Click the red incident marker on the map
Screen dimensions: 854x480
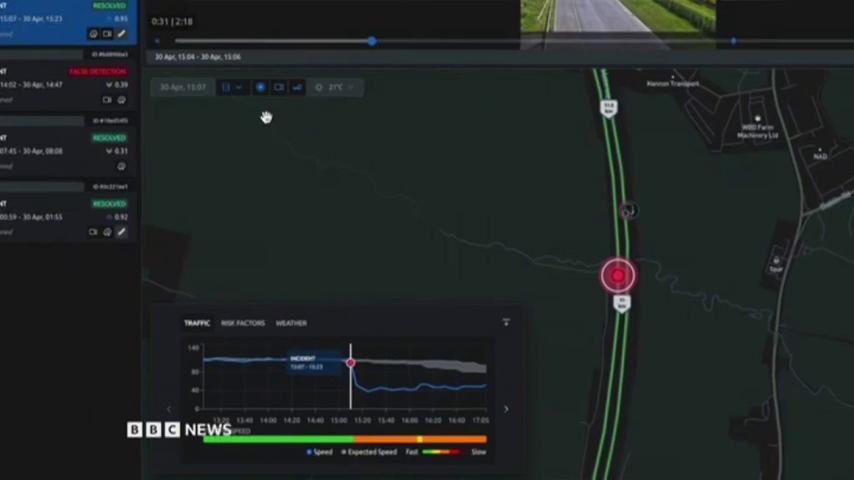(x=618, y=275)
